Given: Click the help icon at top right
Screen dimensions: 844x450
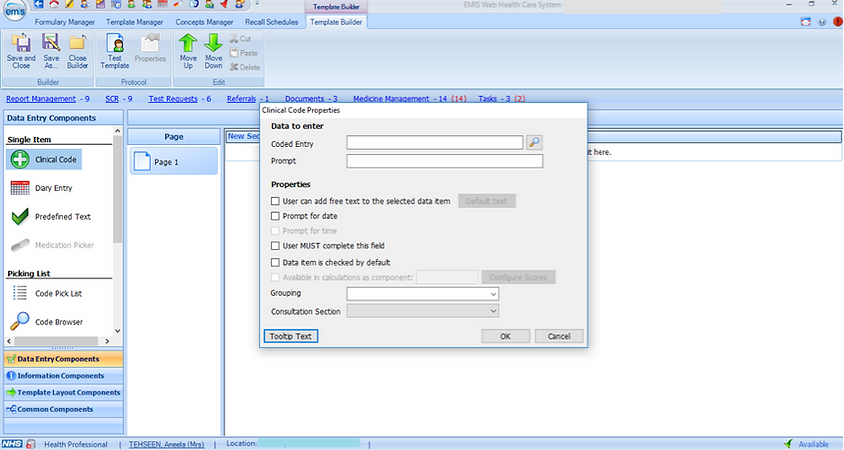Looking at the screenshot, I should [822, 22].
